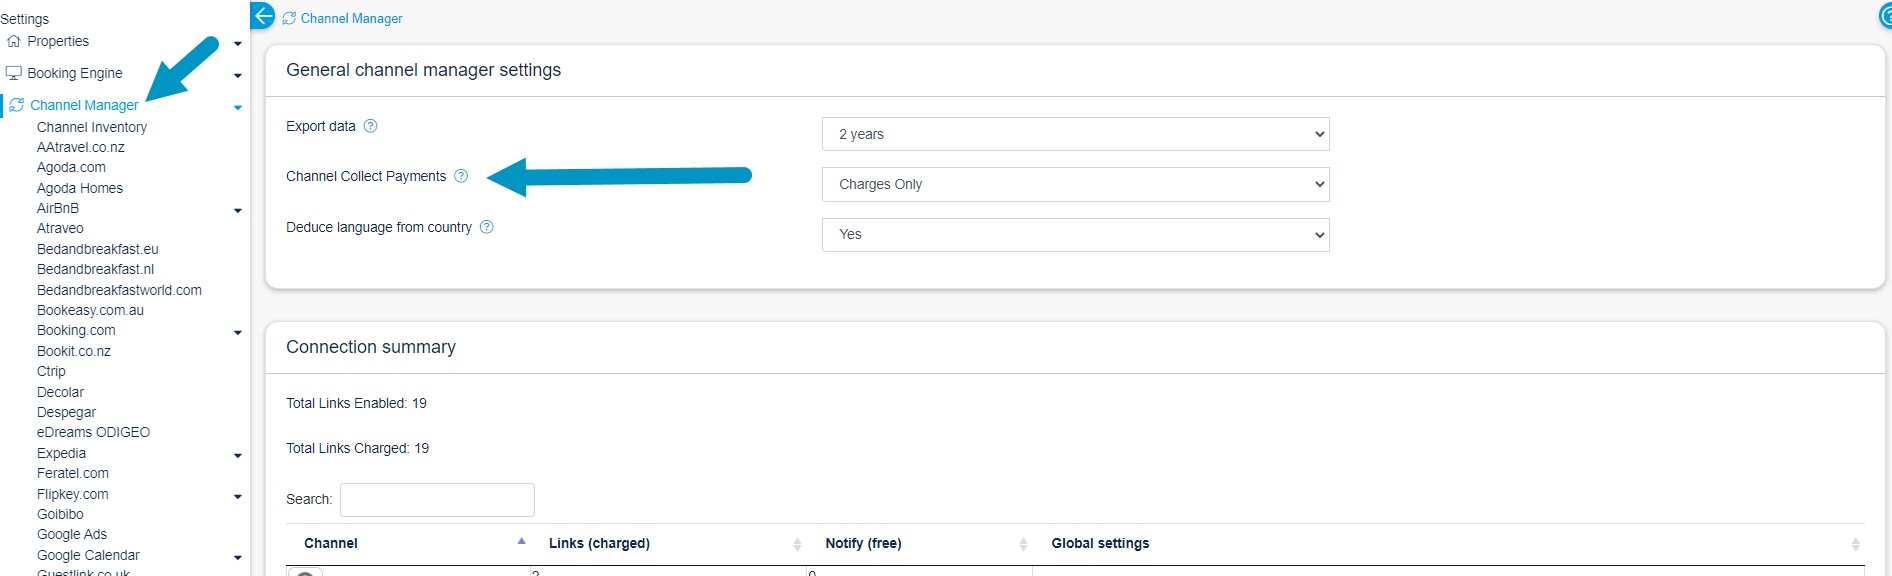Open Bedandbreakfastworld.com channel

point(119,290)
